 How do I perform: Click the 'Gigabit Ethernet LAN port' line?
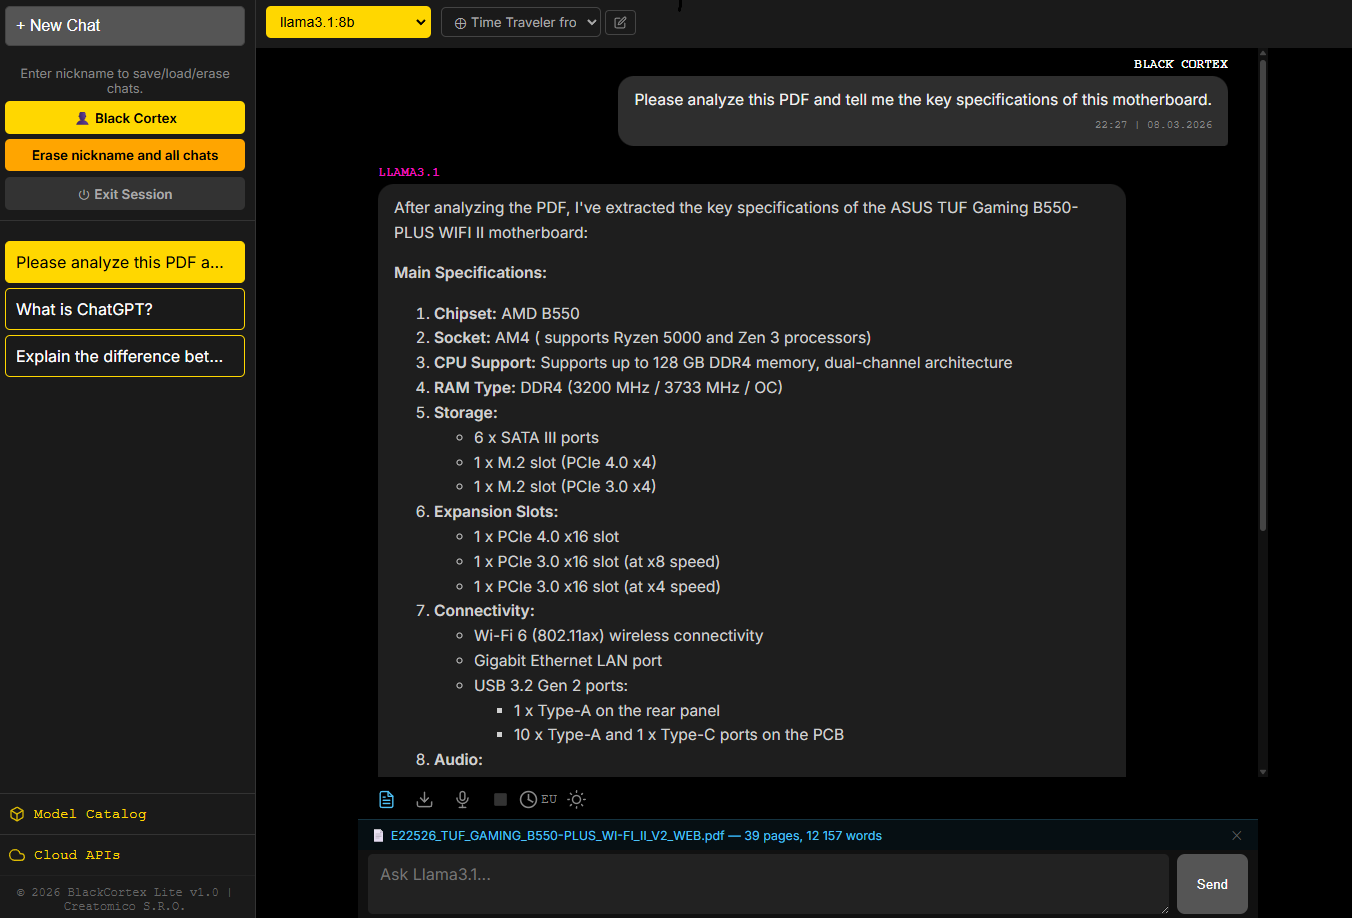point(568,661)
